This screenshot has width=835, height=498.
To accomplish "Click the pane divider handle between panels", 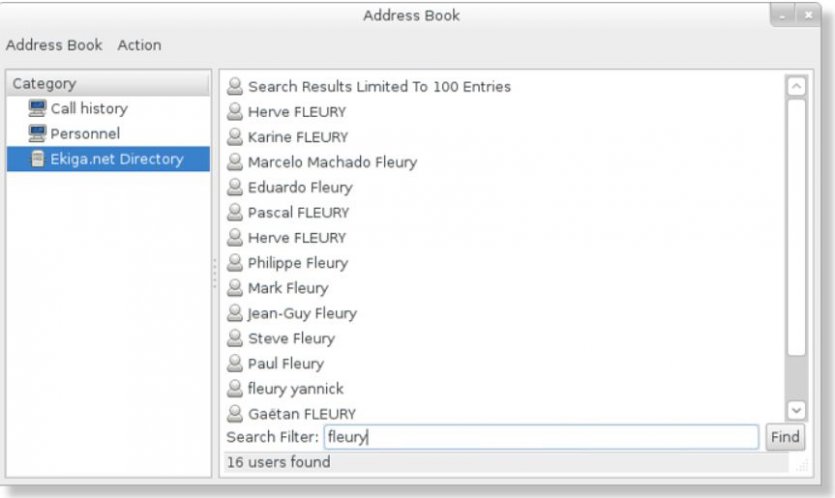I will coord(214,273).
